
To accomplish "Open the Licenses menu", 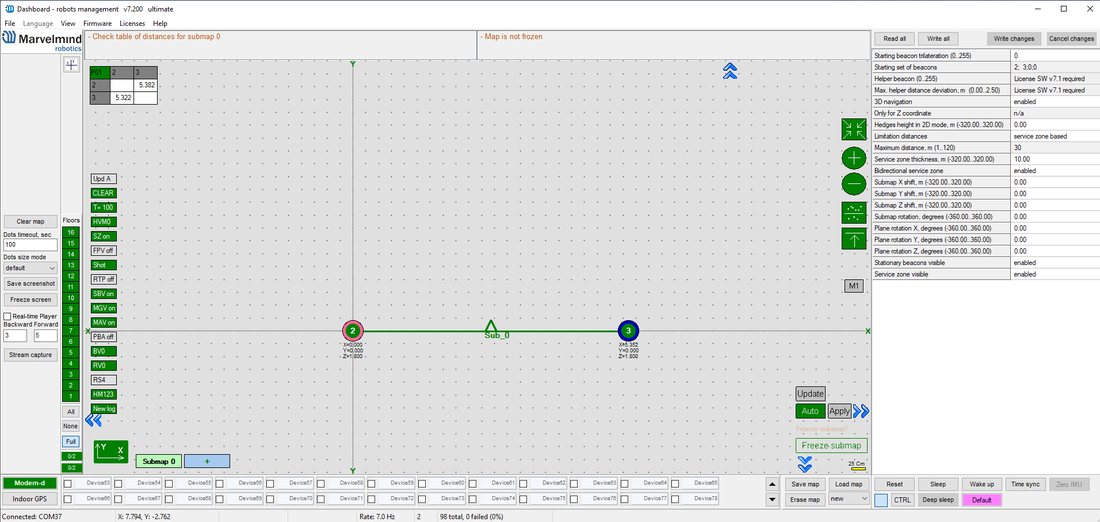I will coord(132,23).
